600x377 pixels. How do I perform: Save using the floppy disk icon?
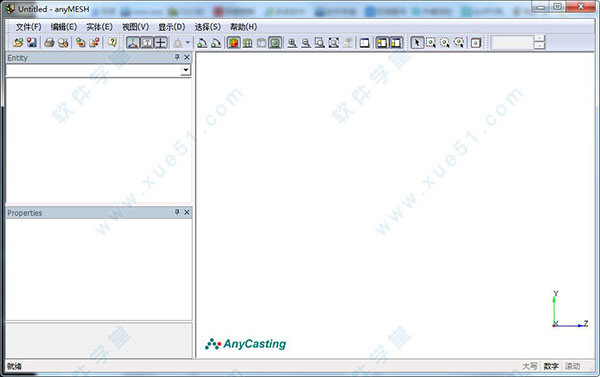(x=32, y=42)
